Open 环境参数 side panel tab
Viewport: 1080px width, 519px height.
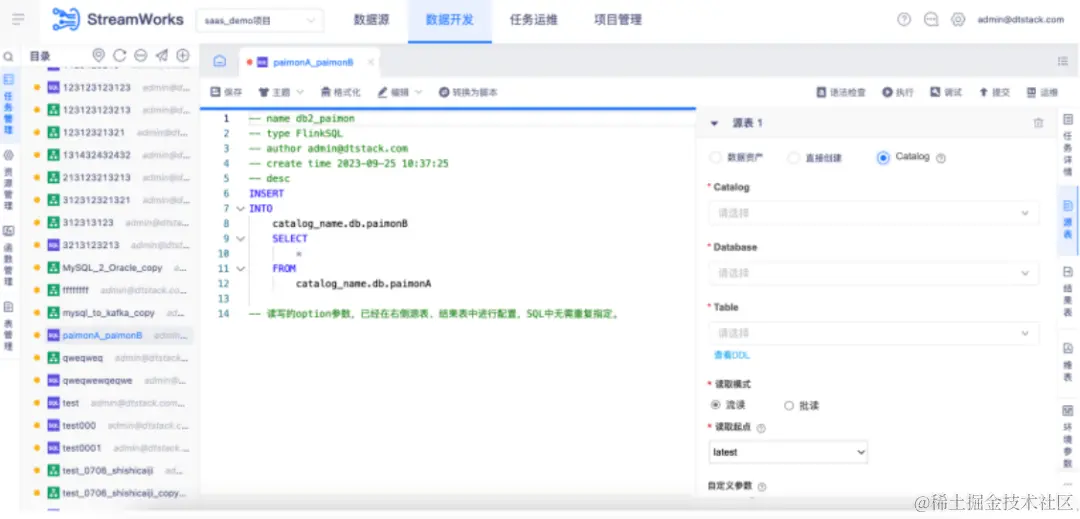(1068, 437)
